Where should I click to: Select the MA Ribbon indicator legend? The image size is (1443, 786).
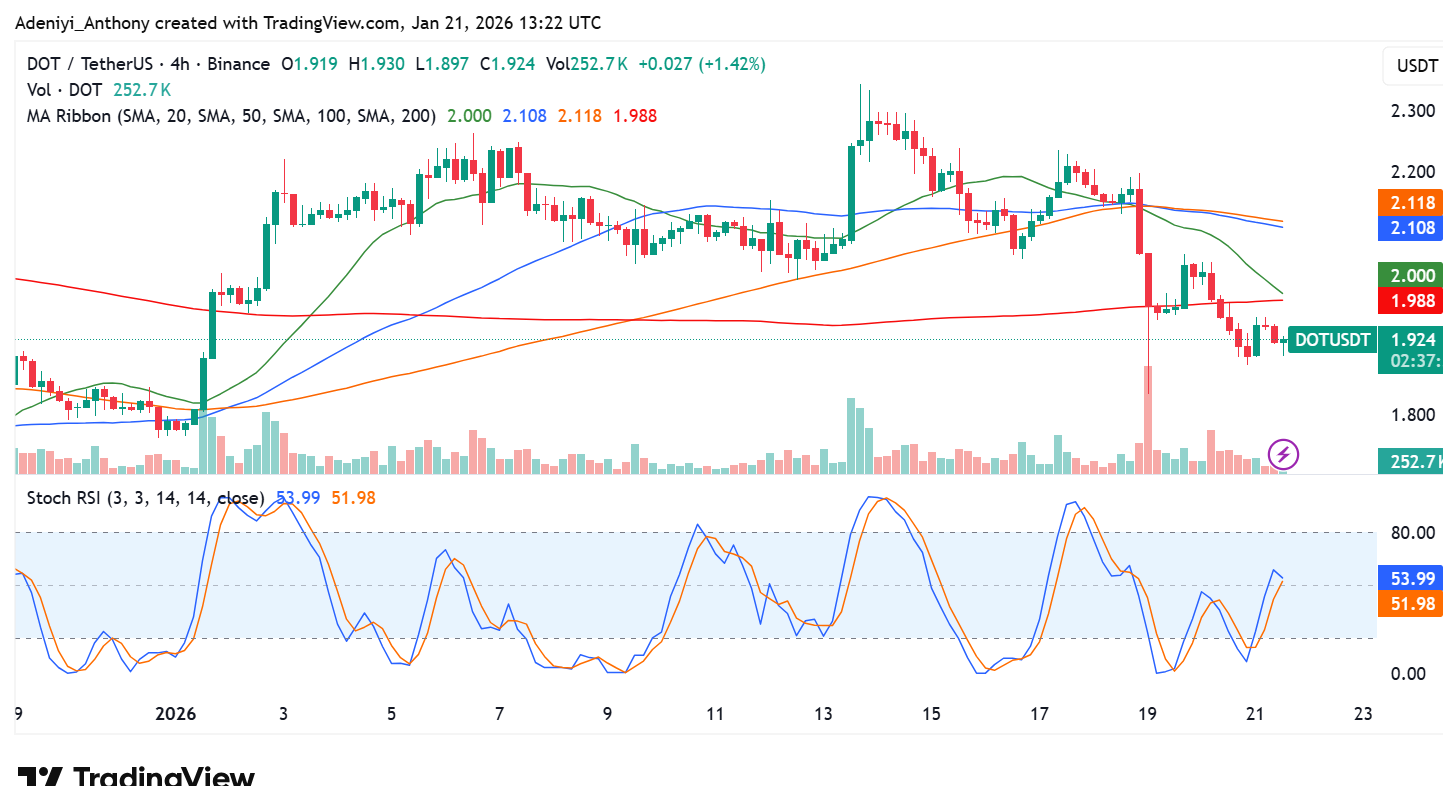click(231, 116)
